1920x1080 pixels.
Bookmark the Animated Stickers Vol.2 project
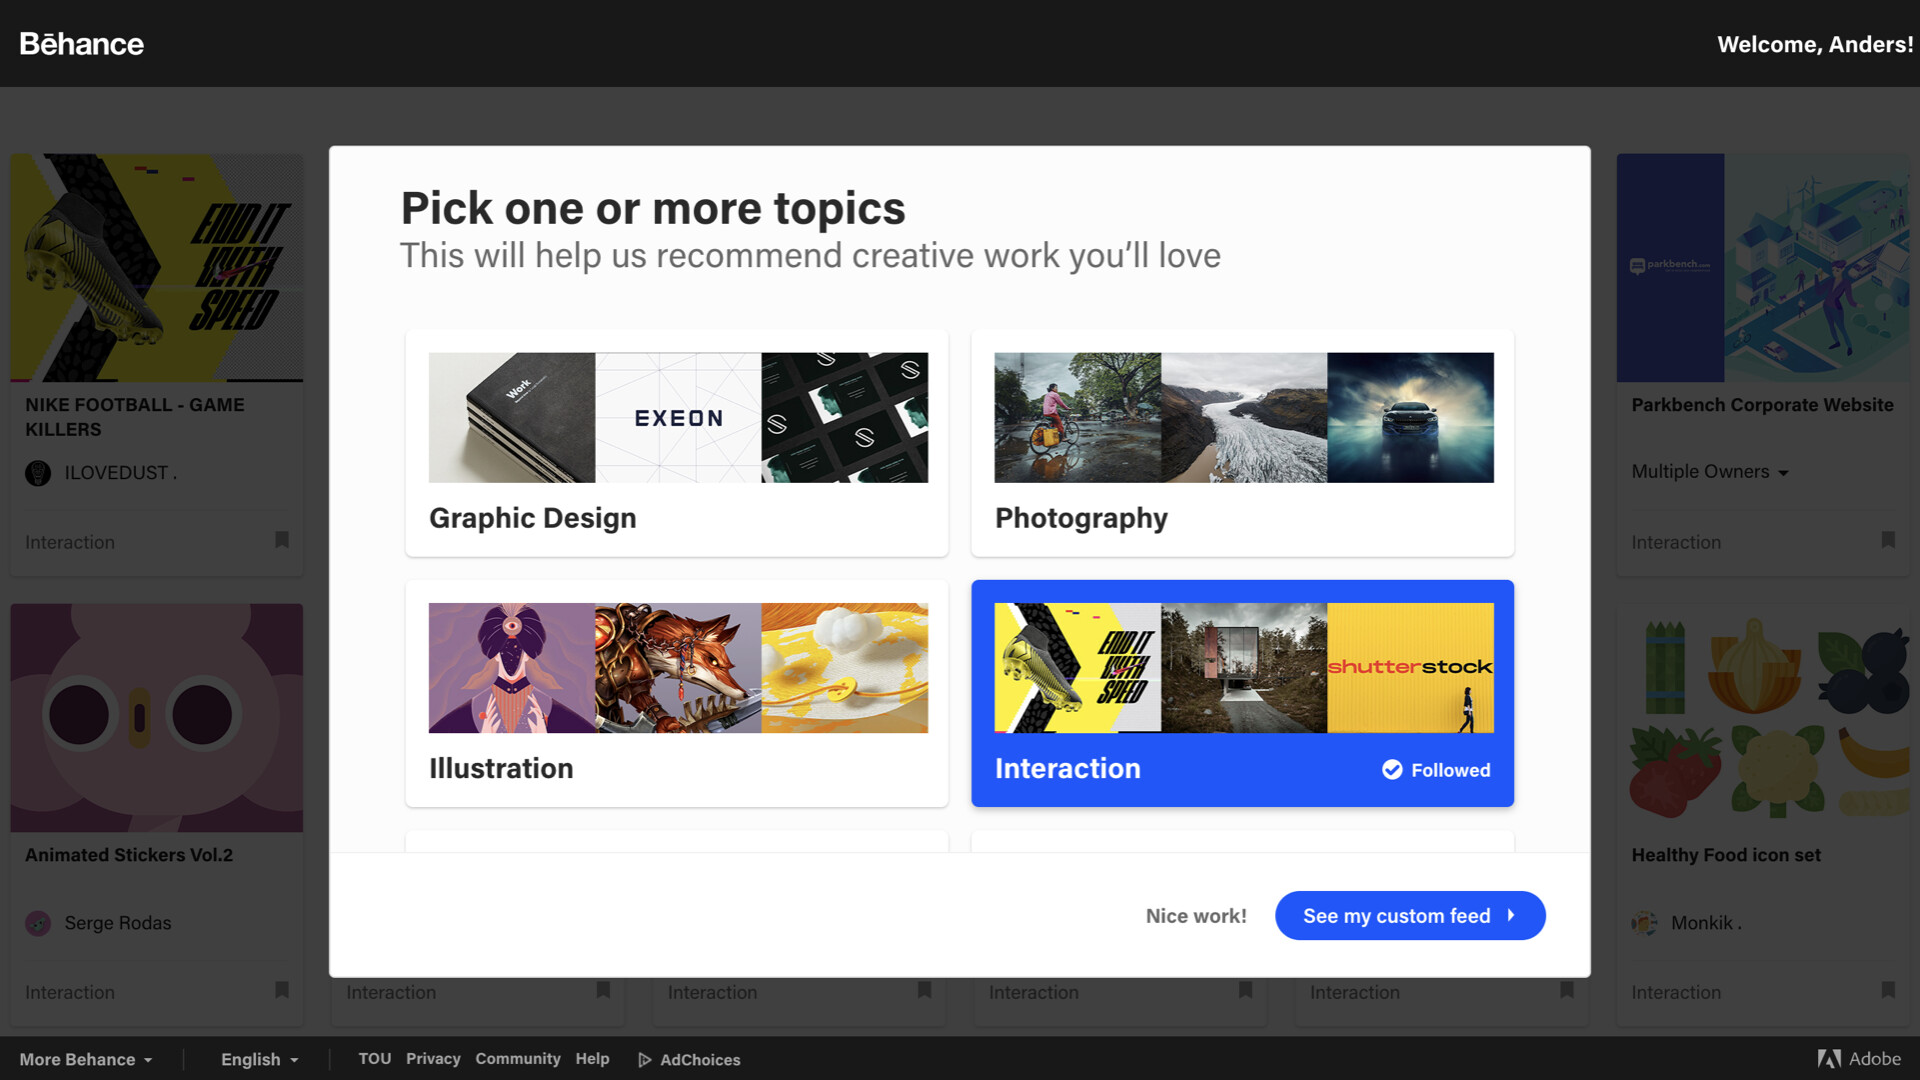click(x=282, y=990)
